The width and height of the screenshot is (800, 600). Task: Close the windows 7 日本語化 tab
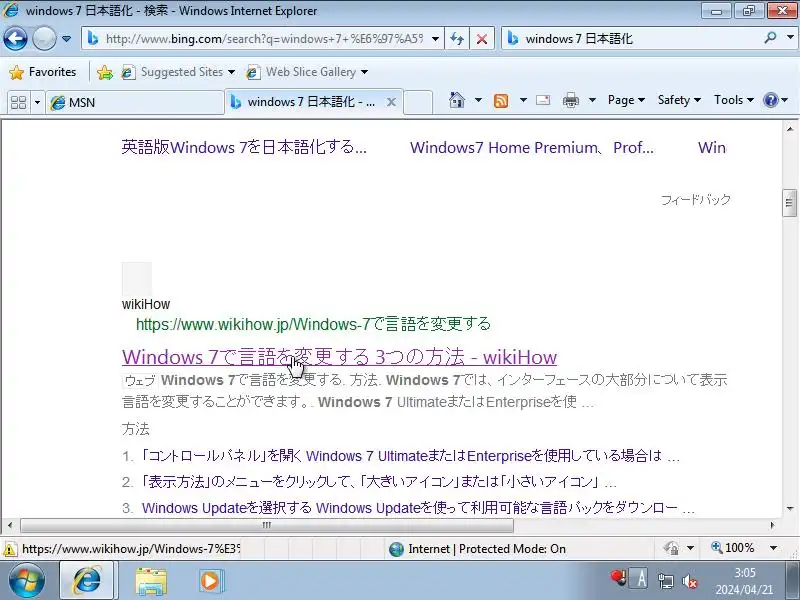[391, 102]
